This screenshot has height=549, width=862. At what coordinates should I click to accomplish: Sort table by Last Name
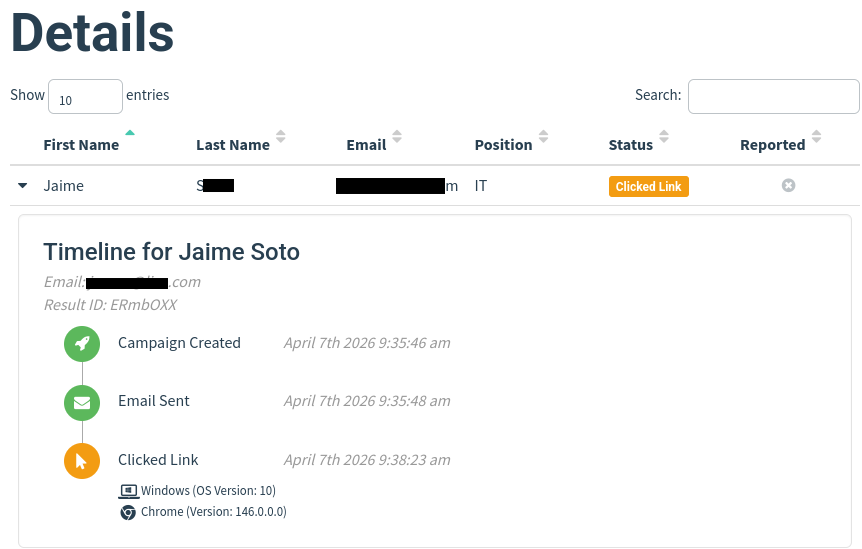[x=233, y=144]
